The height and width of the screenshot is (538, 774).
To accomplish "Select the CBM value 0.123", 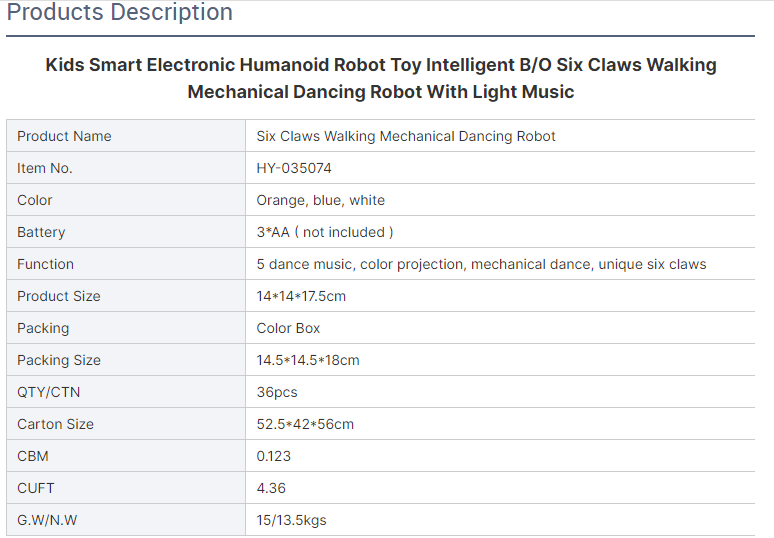I will (x=273, y=456).
